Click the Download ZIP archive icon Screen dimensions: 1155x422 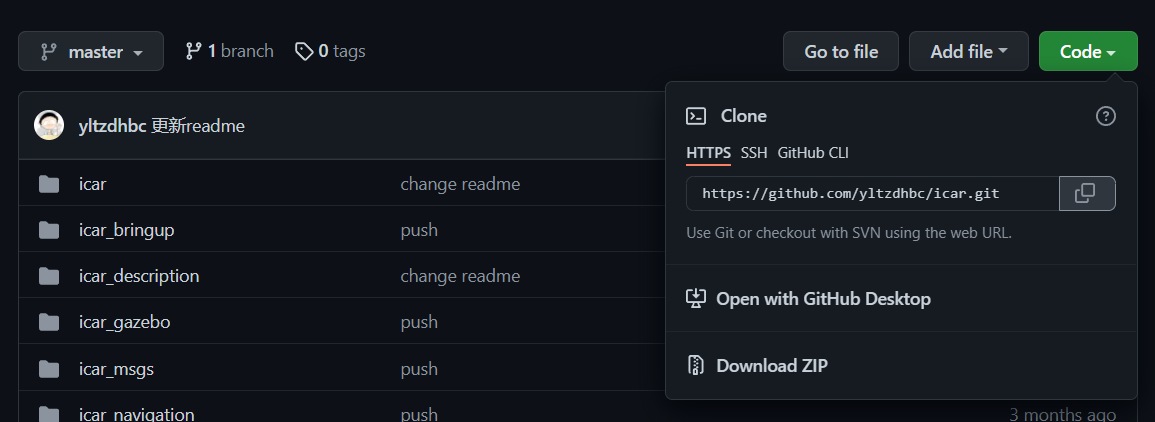(x=696, y=365)
